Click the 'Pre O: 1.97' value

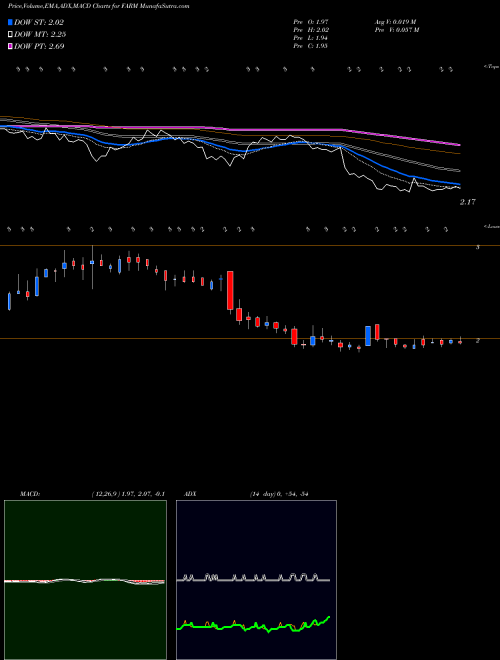coord(311,22)
